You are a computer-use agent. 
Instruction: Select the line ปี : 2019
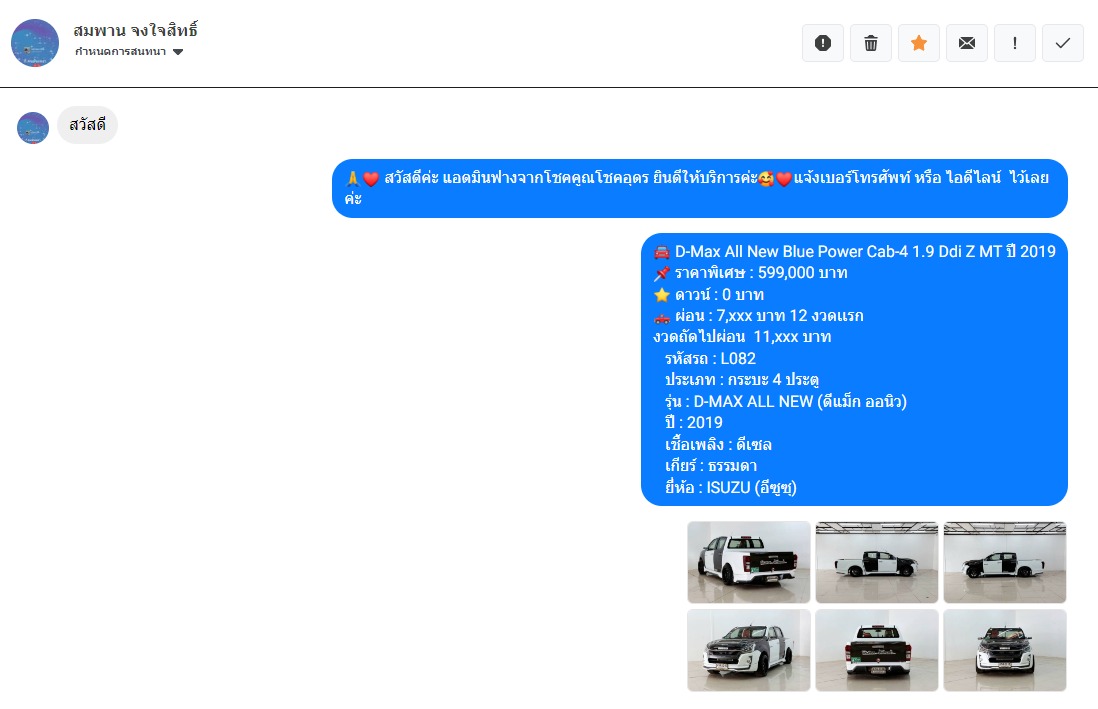pos(694,422)
